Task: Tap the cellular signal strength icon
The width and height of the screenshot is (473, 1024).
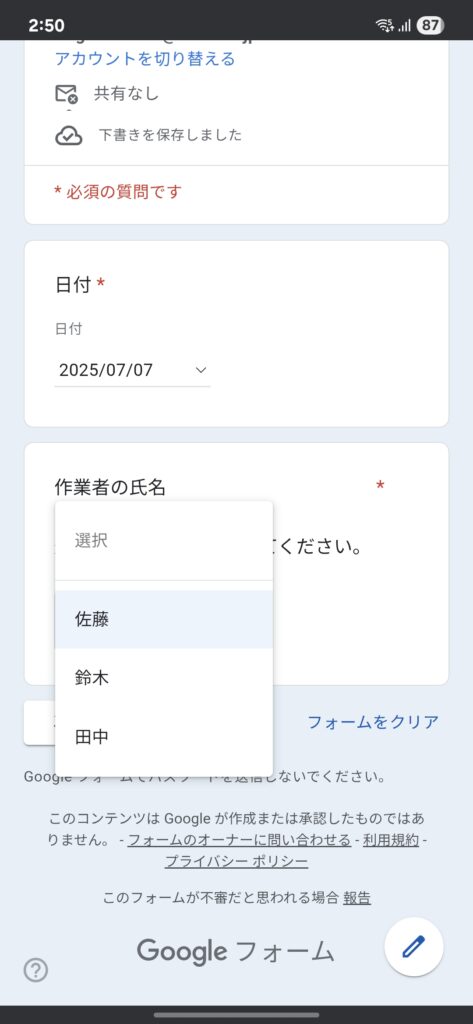Action: click(405, 25)
